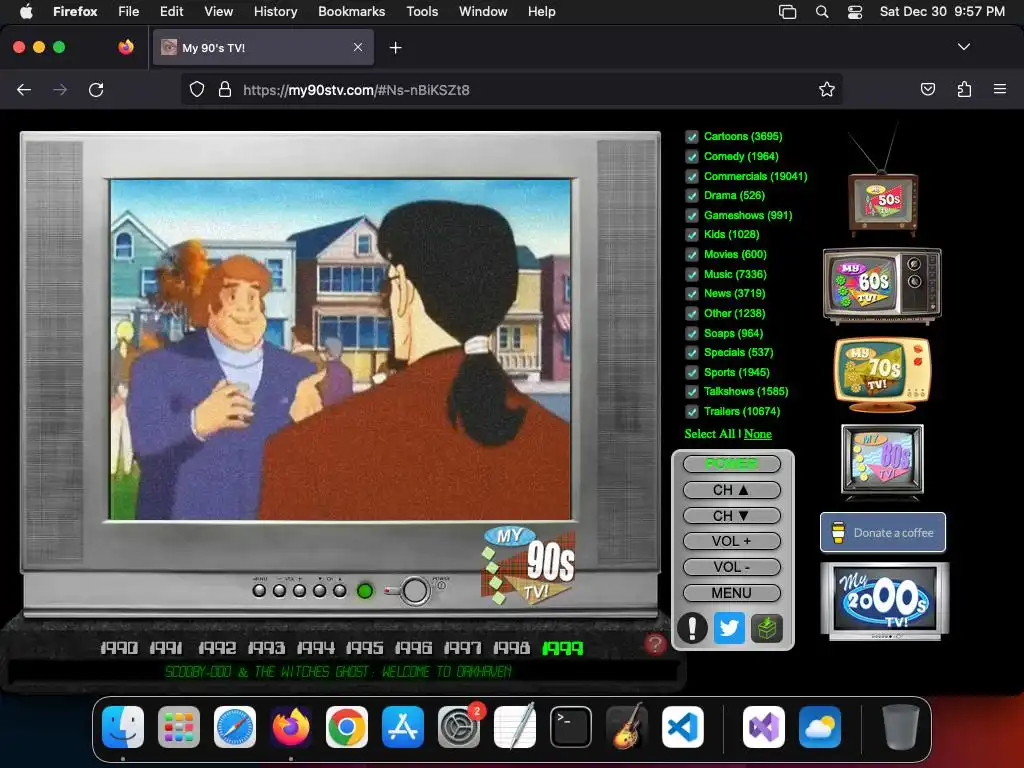Uncheck the Cartoons (3695) checkbox
This screenshot has width=1024, height=768.
coord(692,137)
